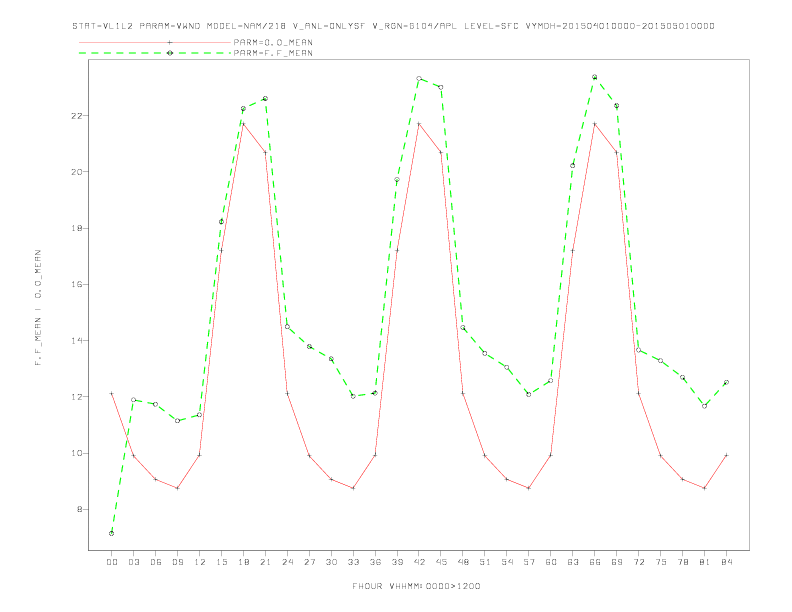The width and height of the screenshot is (792, 612).
Task: Click the x-axis tick label 00
Action: 112,562
